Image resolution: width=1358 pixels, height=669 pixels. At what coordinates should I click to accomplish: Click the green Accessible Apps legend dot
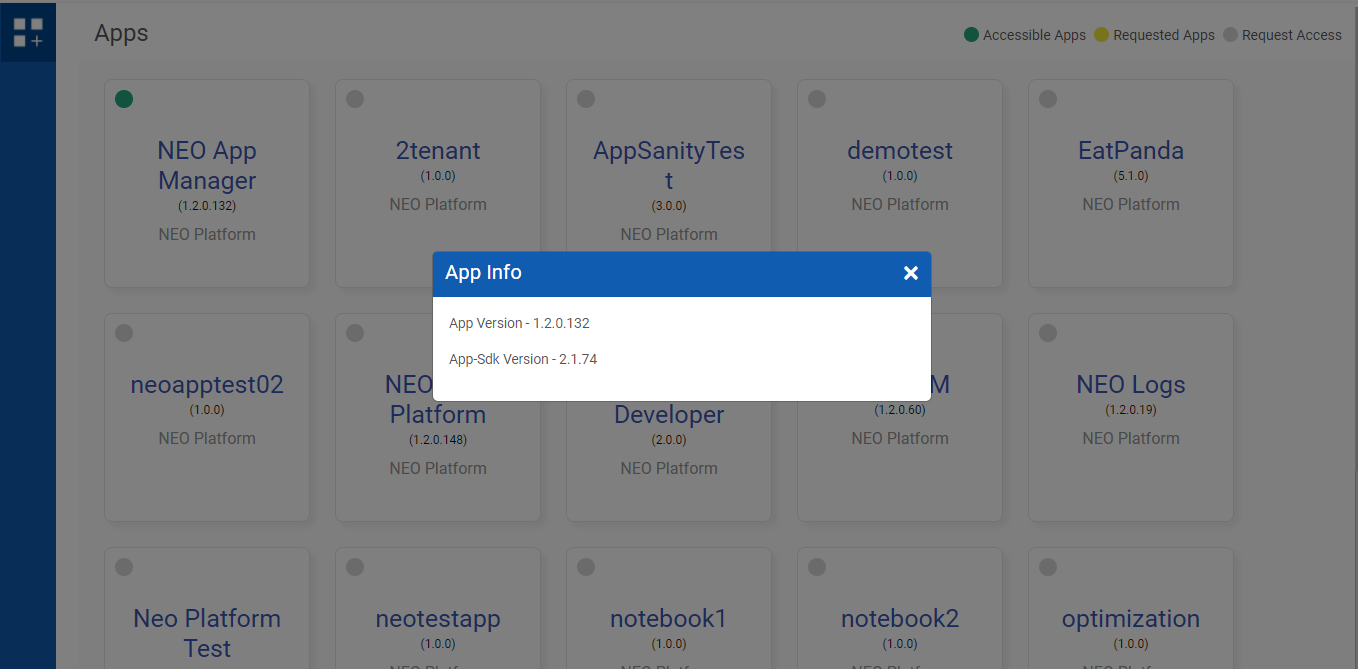point(971,35)
